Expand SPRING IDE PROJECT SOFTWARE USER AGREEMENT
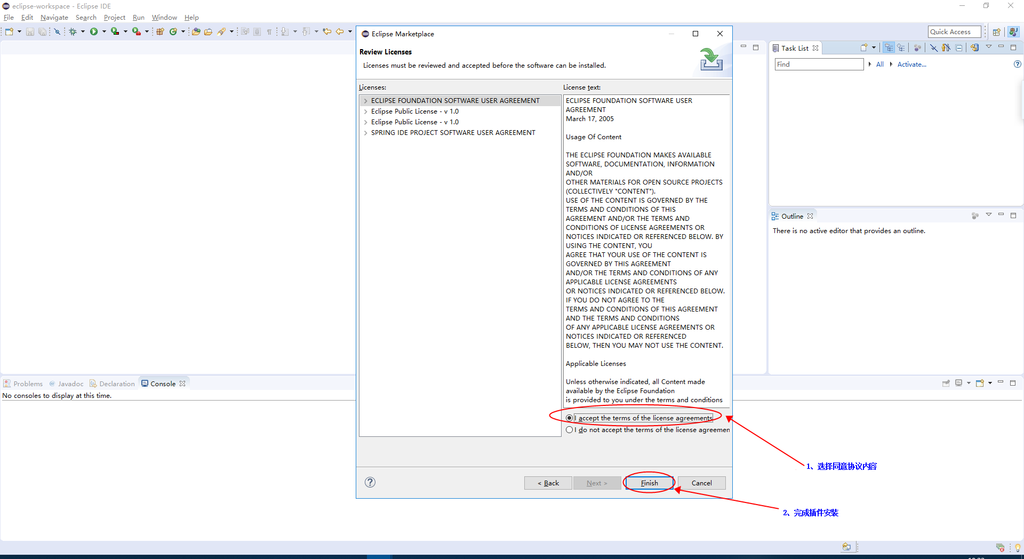This screenshot has width=1024, height=559. click(x=365, y=133)
